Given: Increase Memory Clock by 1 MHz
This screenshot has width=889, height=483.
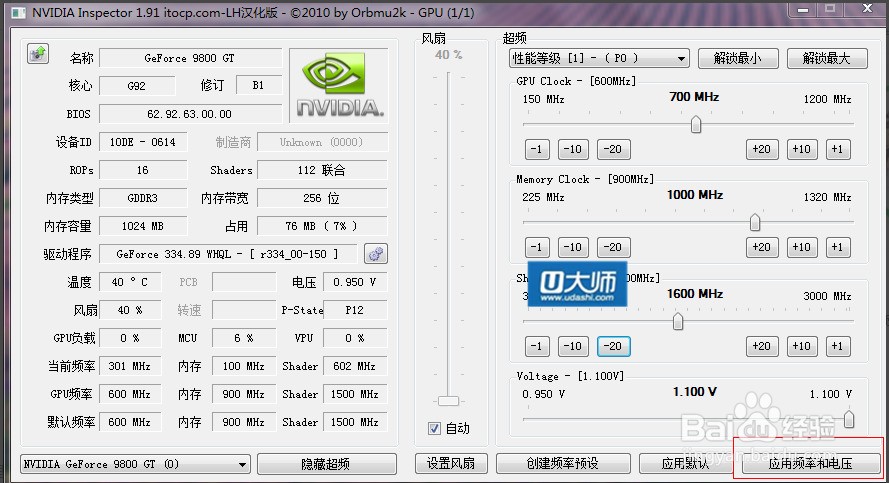Looking at the screenshot, I should pos(837,247).
